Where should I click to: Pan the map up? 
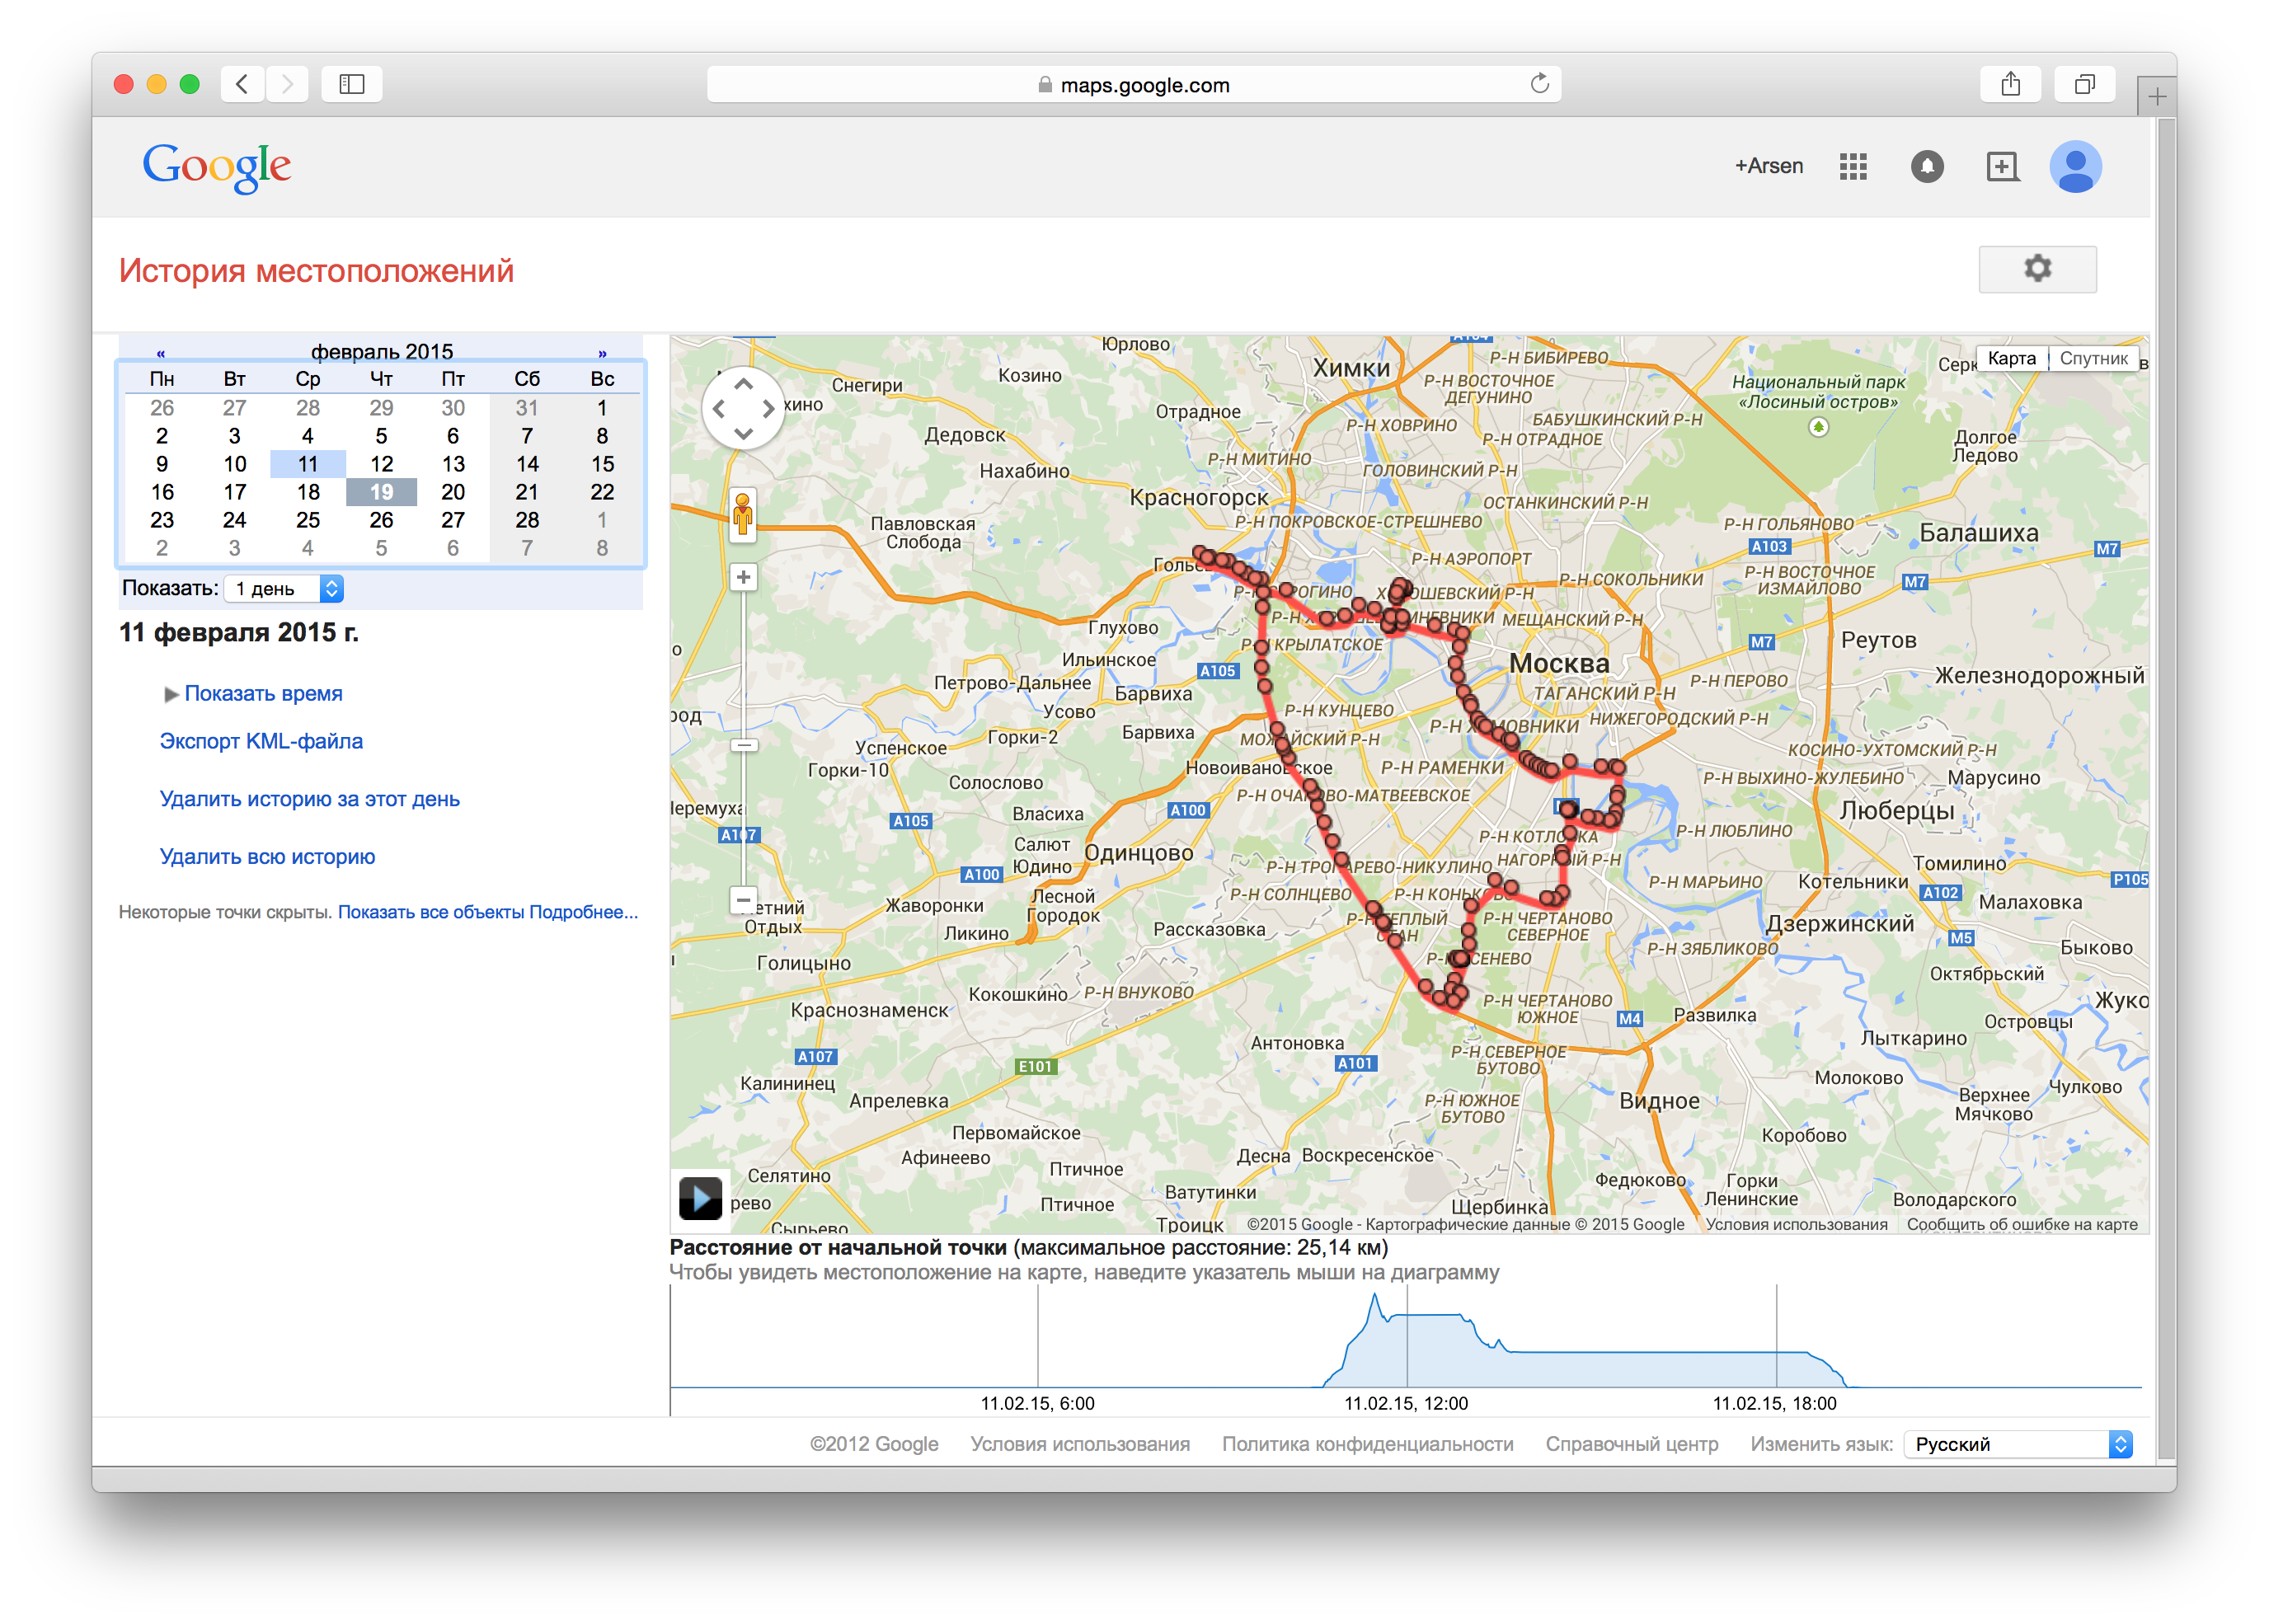click(x=742, y=383)
